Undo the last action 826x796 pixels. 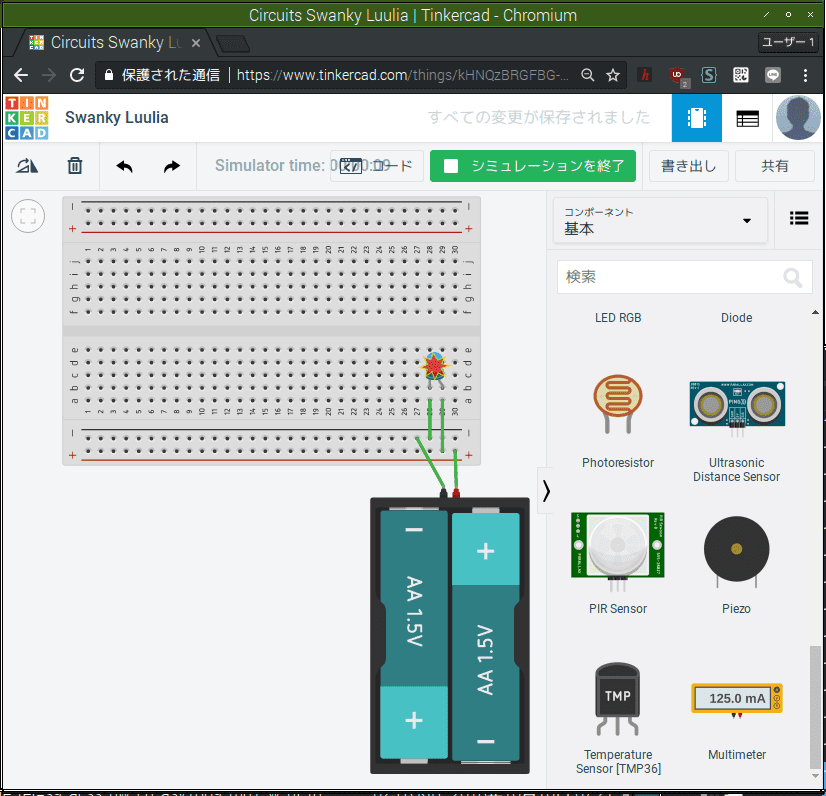point(124,166)
